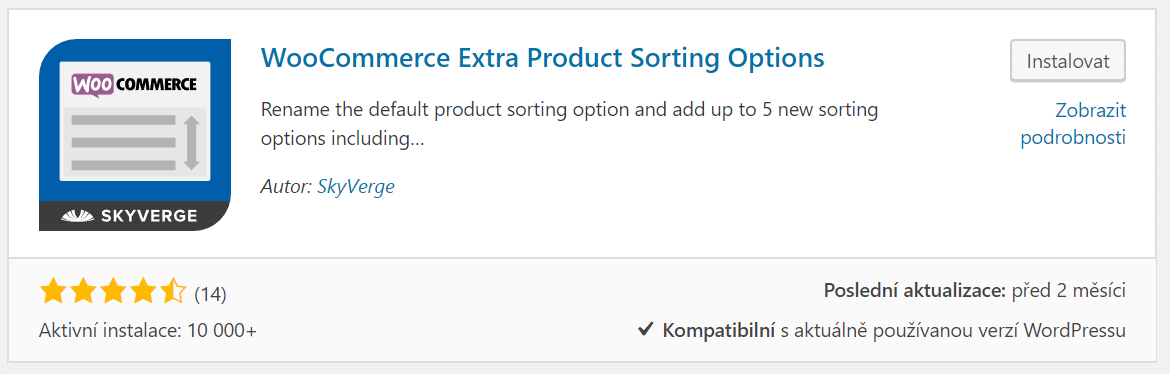Select the second rating star
1170x374 pixels.
point(83,291)
